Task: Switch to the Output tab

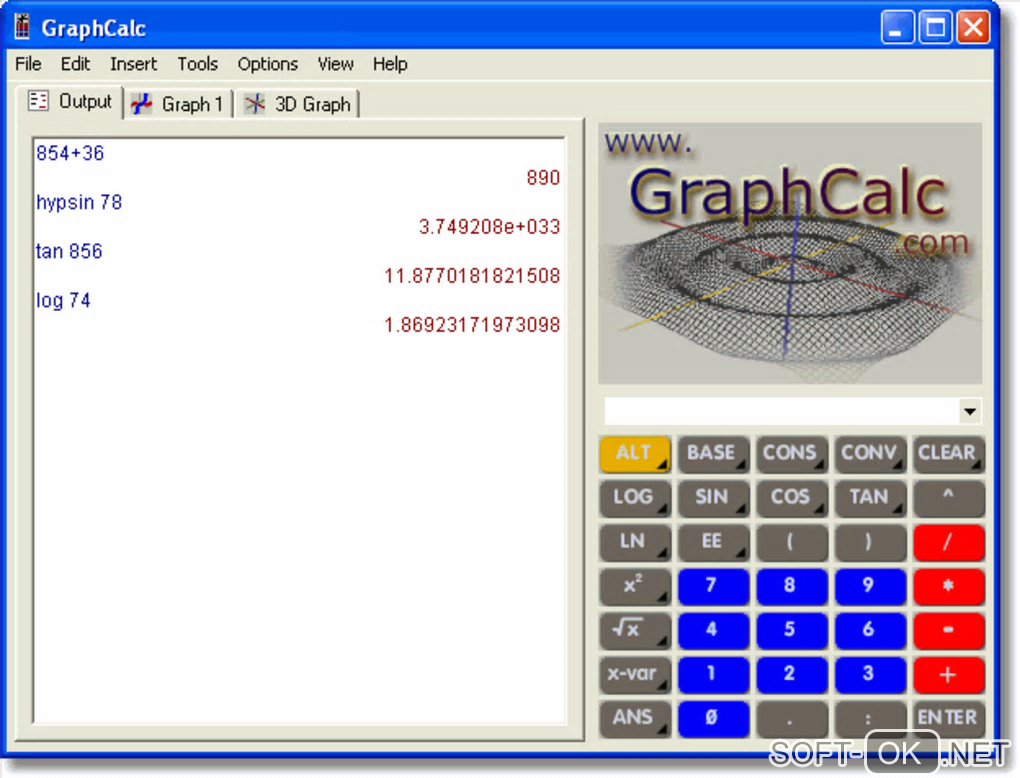Action: (x=70, y=101)
